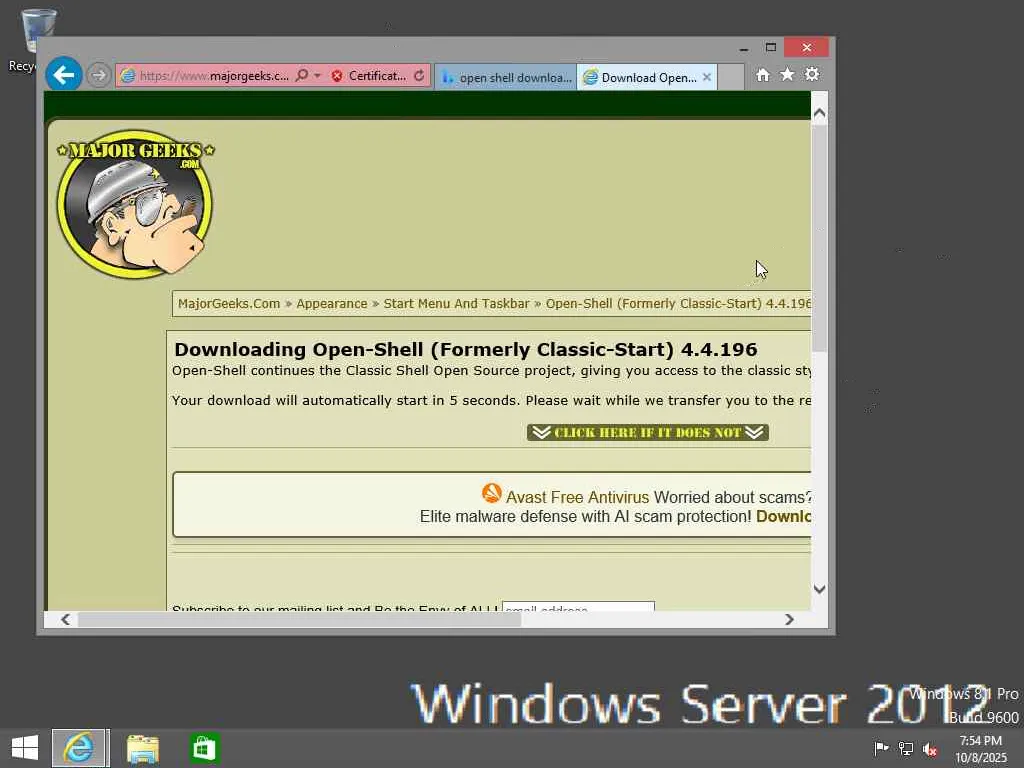Minimize the Internet Explorer window
The height and width of the screenshot is (768, 1024).
pyautogui.click(x=744, y=48)
